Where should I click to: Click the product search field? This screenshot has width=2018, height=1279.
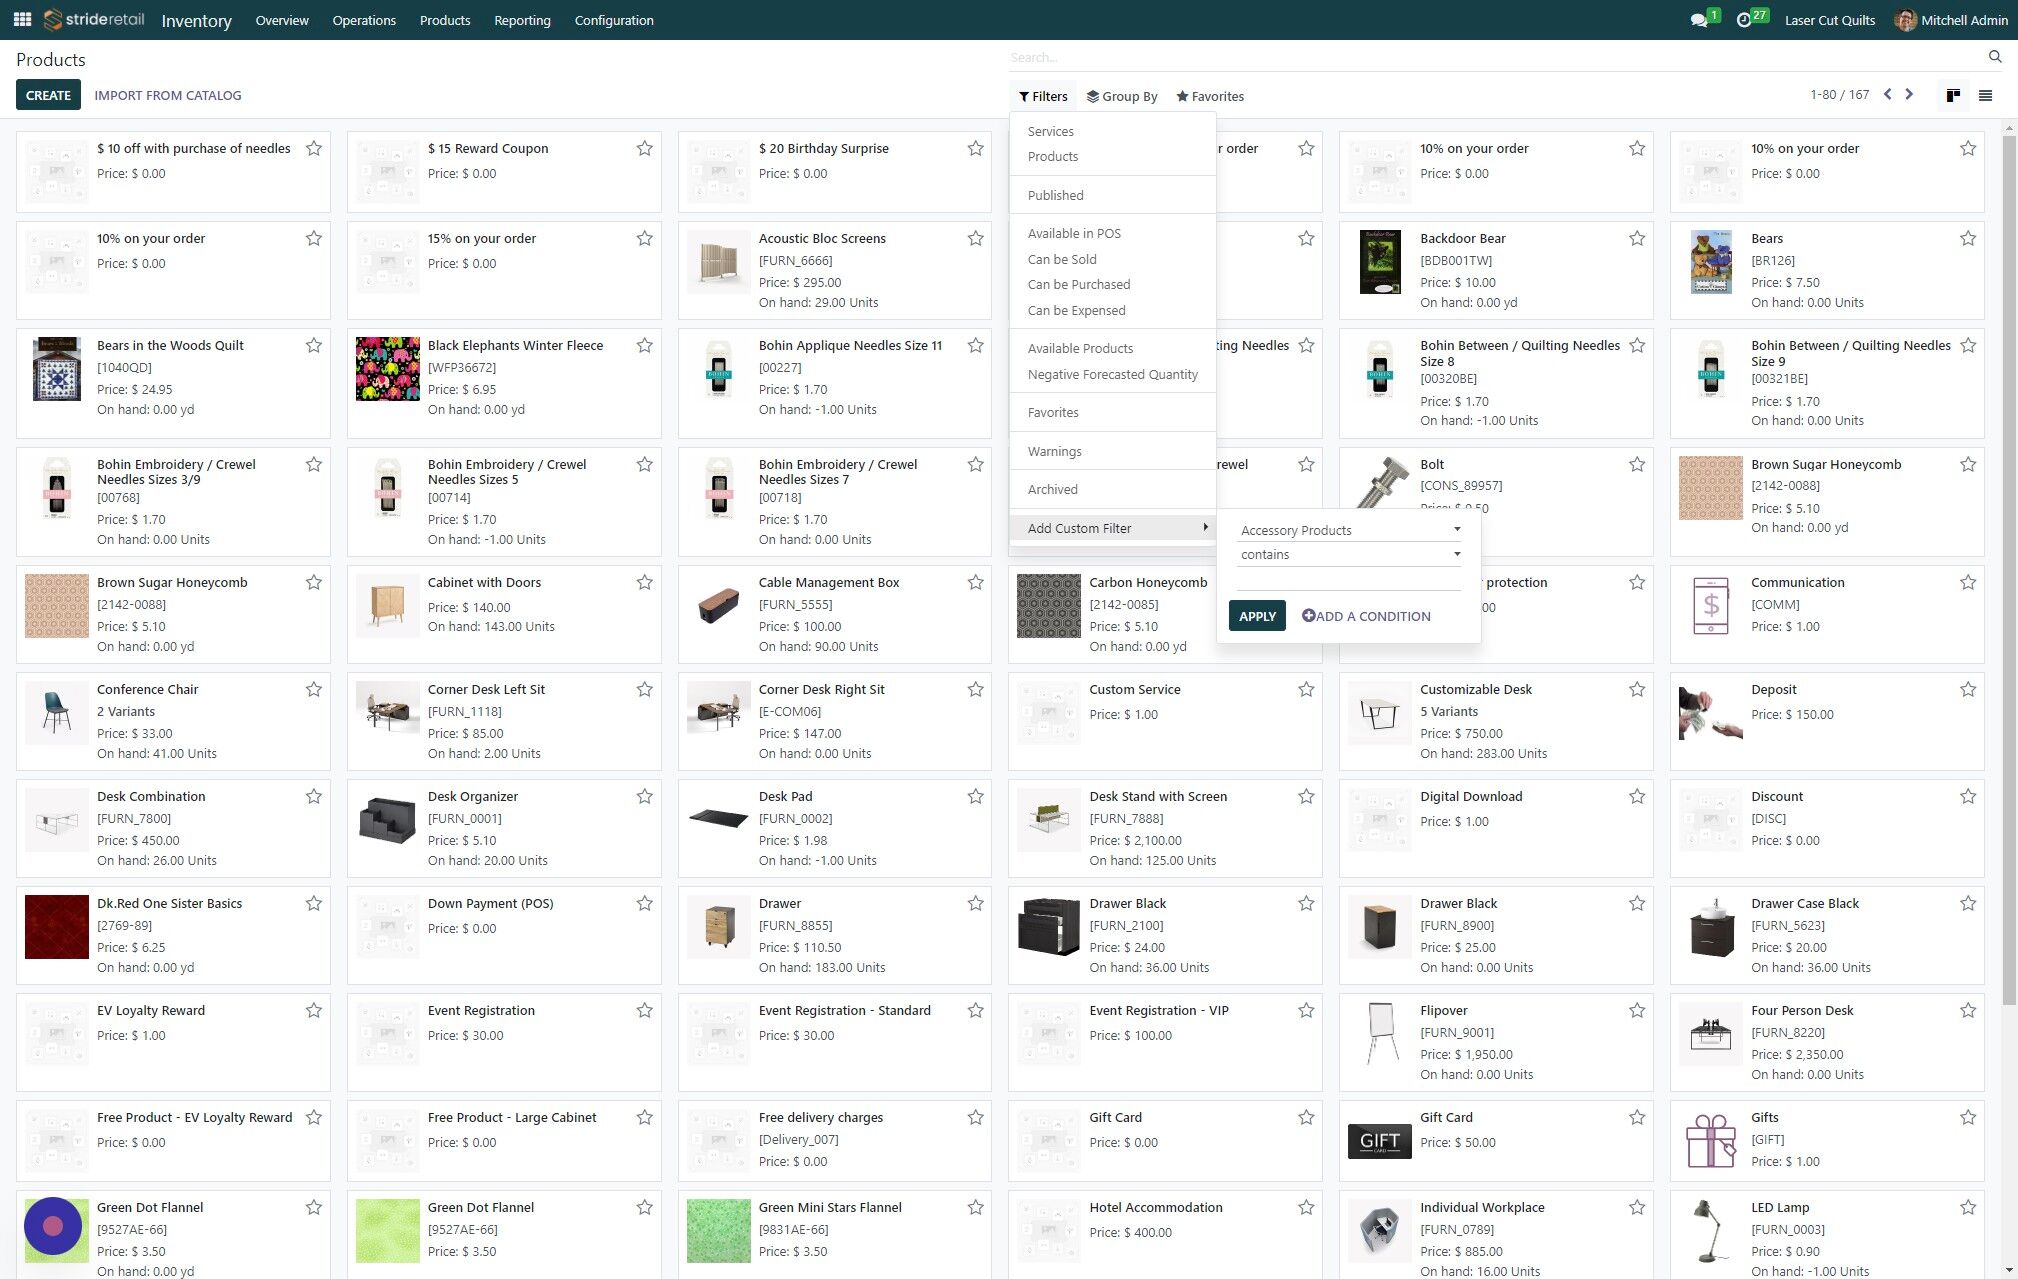click(x=1495, y=57)
